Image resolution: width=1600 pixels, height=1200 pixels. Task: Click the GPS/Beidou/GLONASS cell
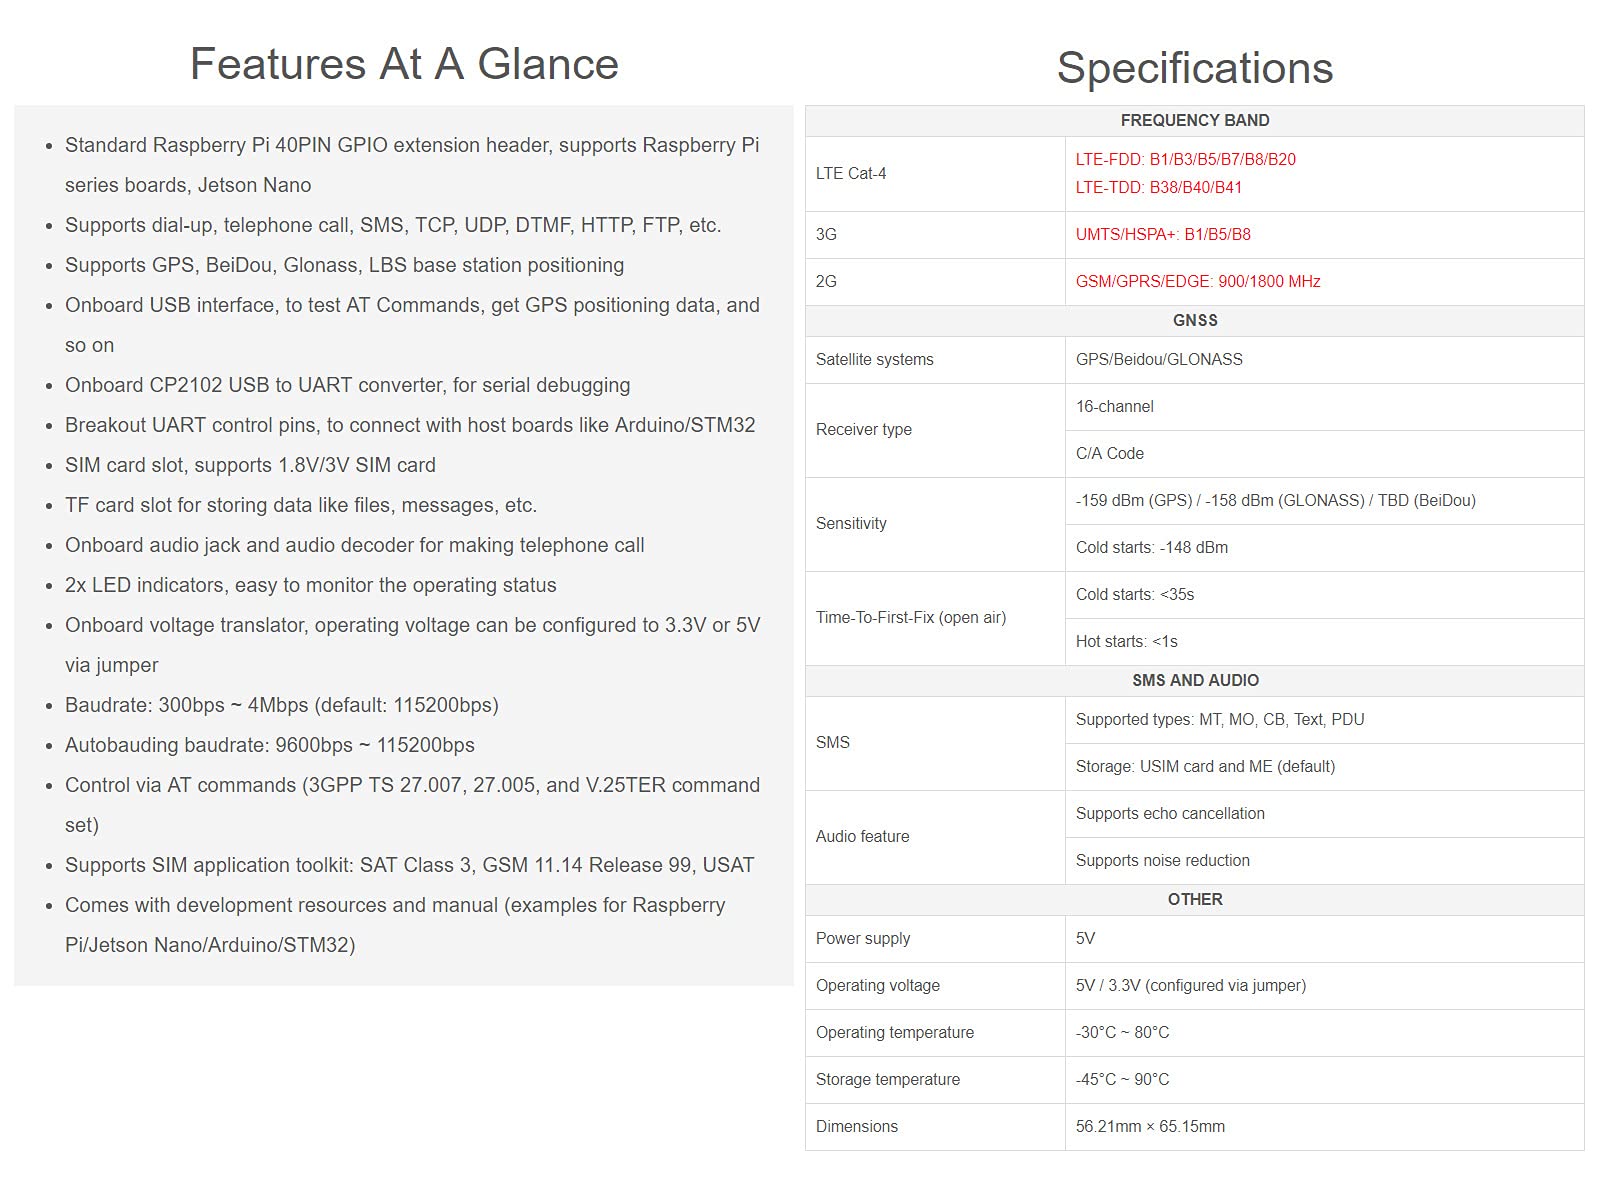point(1158,360)
